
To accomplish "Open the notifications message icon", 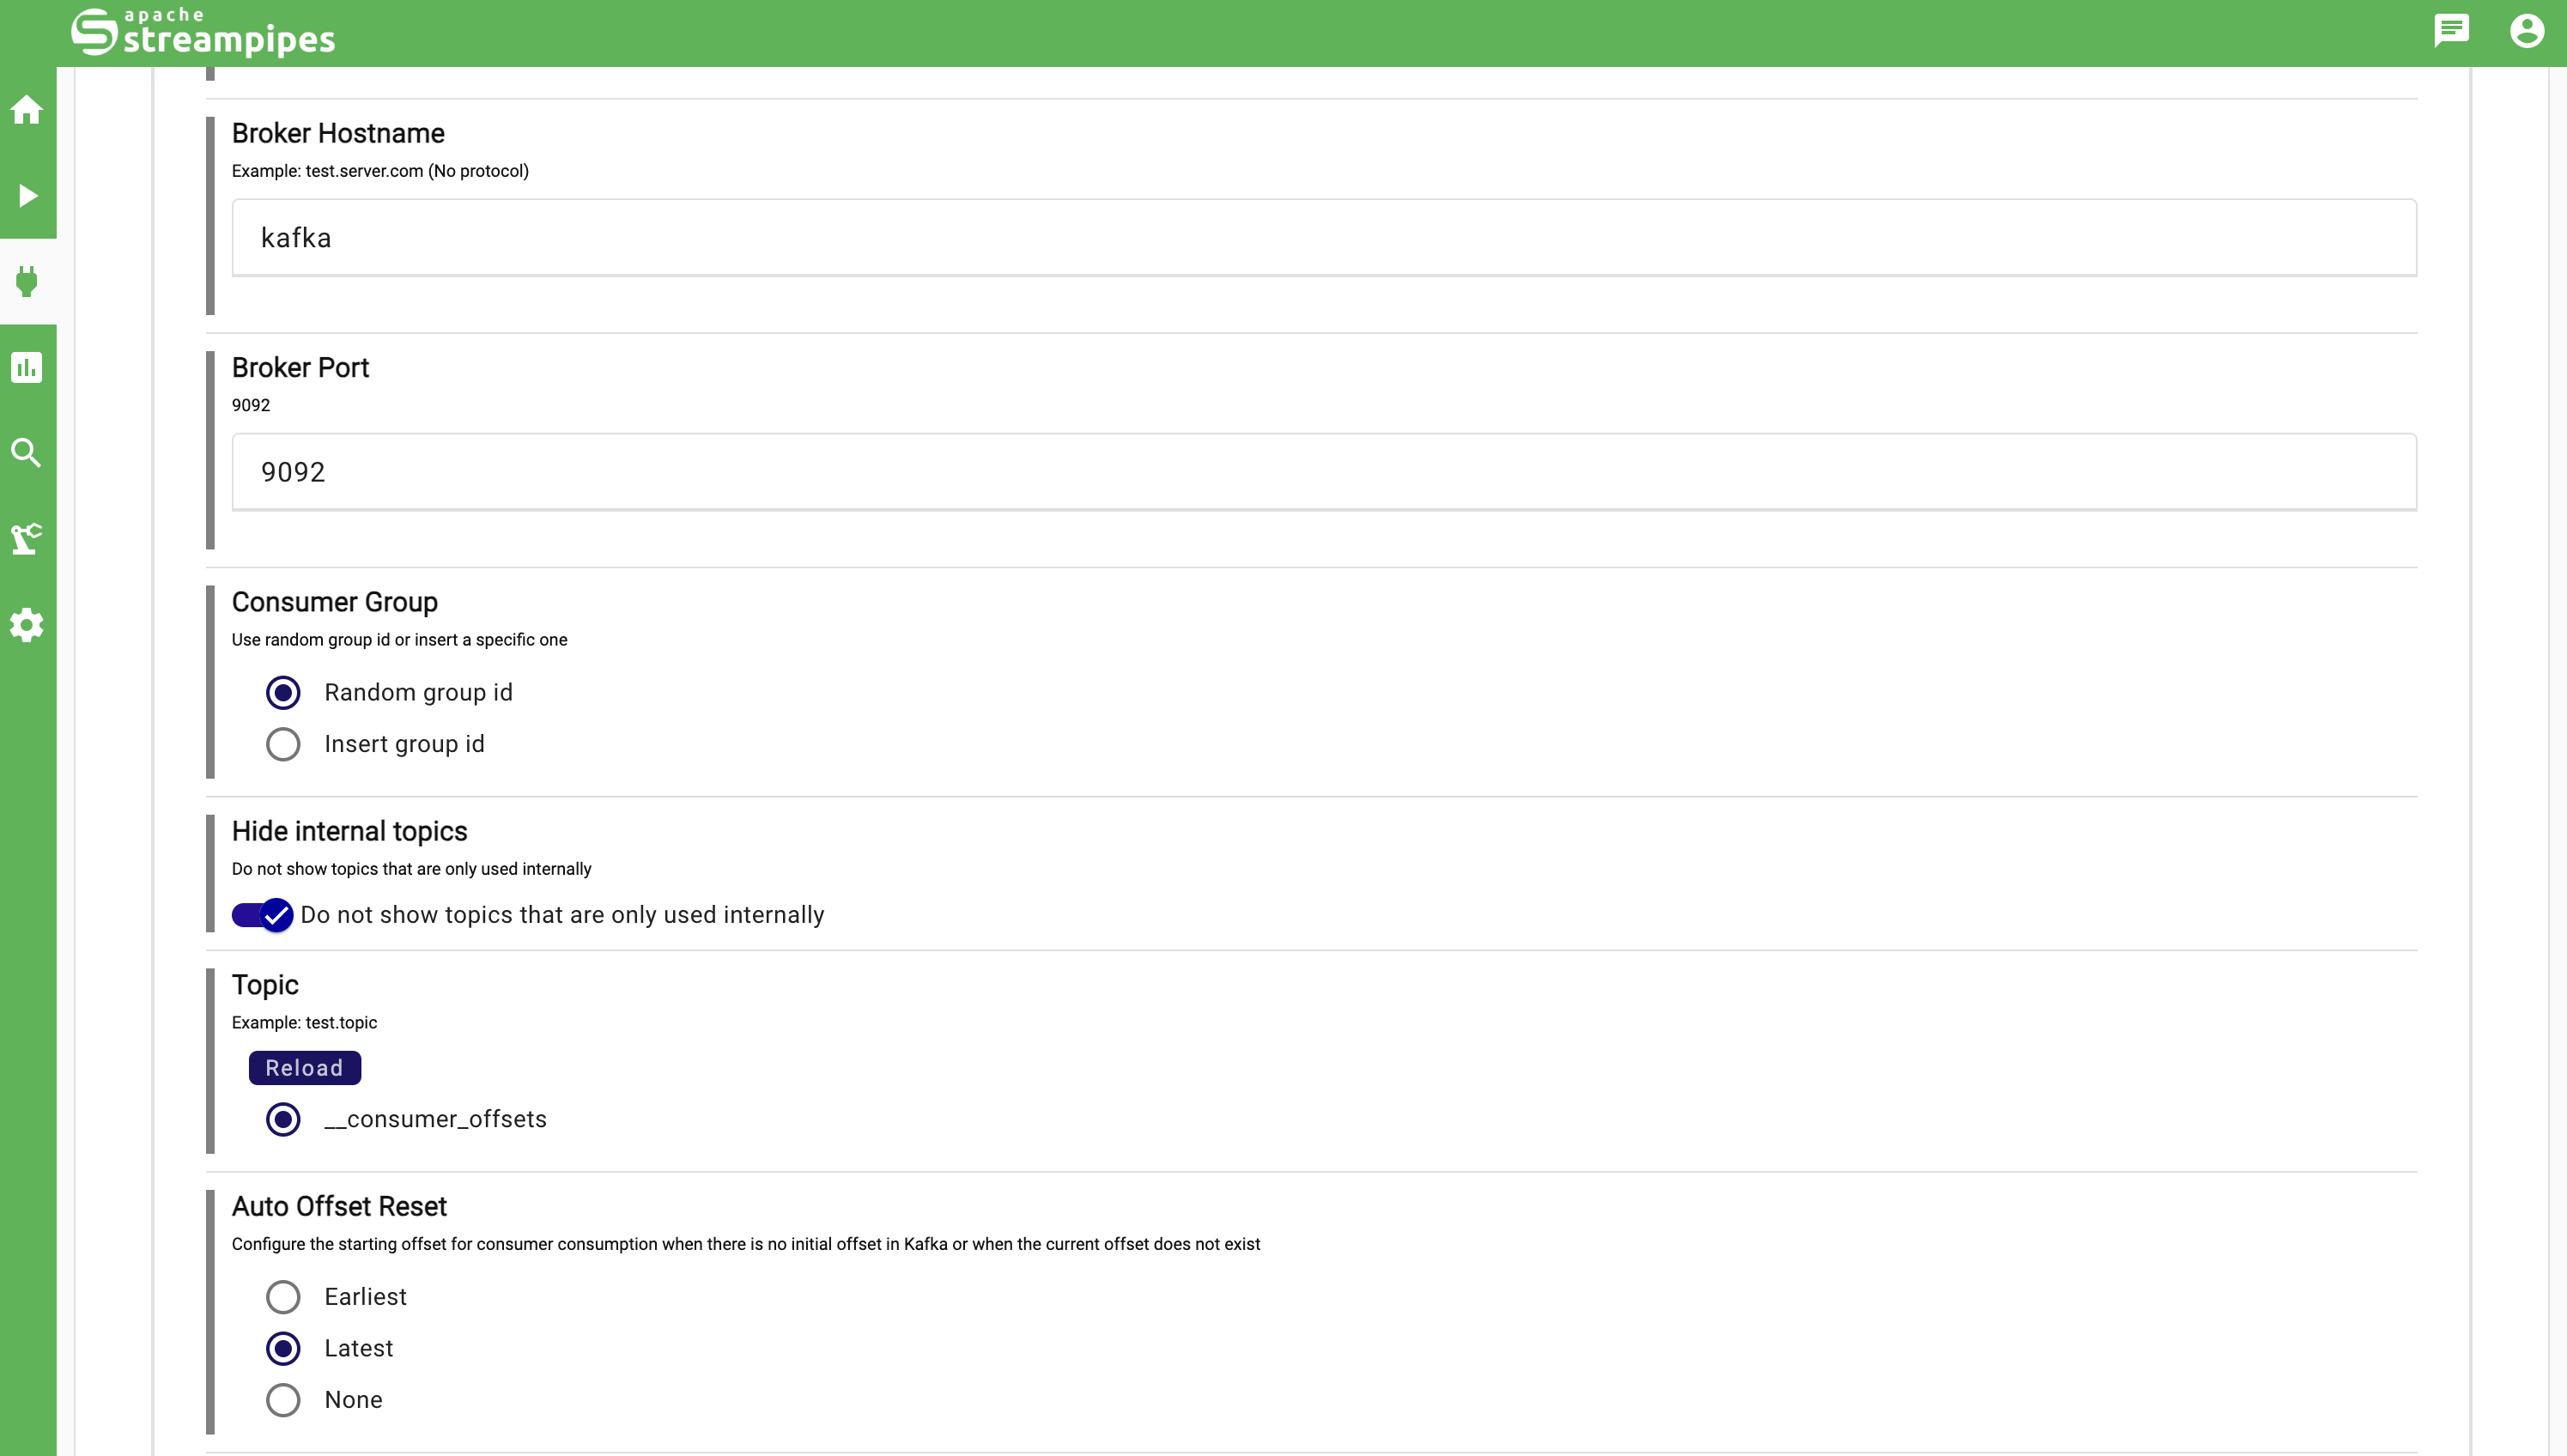I will [x=2451, y=31].
